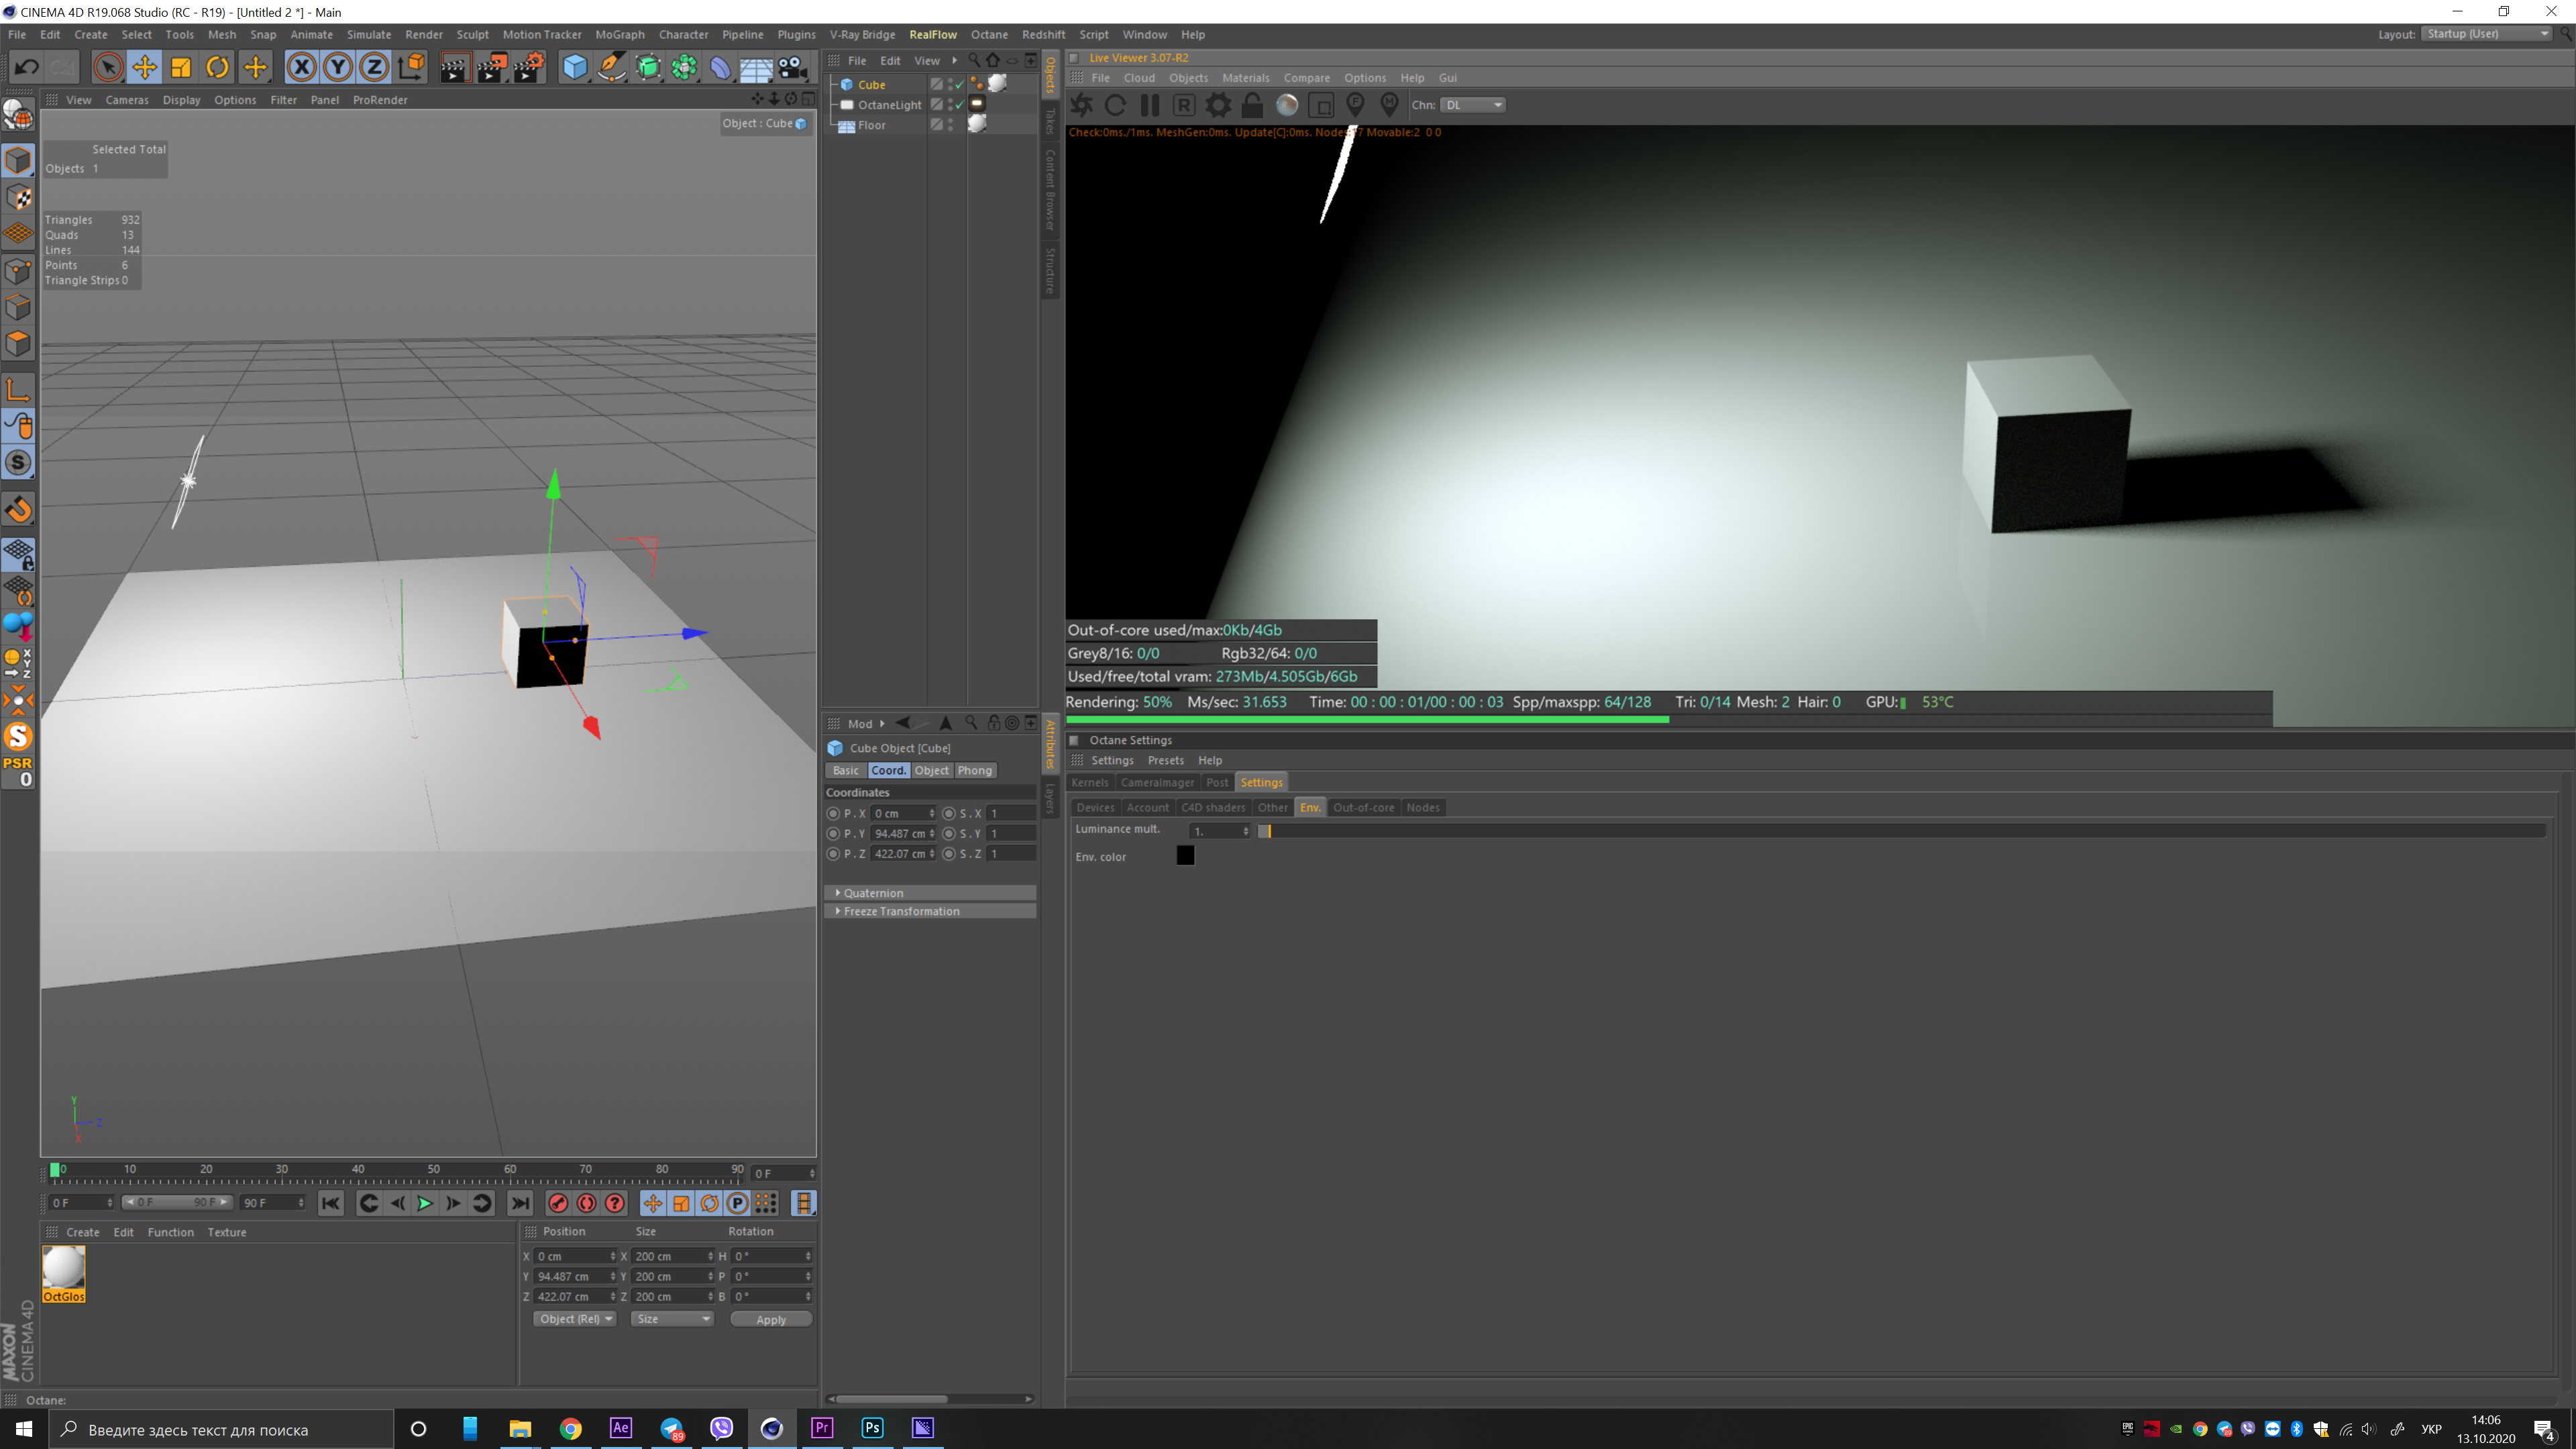Open the Object (Rel) coordinate dropdown
2576x1449 pixels.
point(575,1319)
